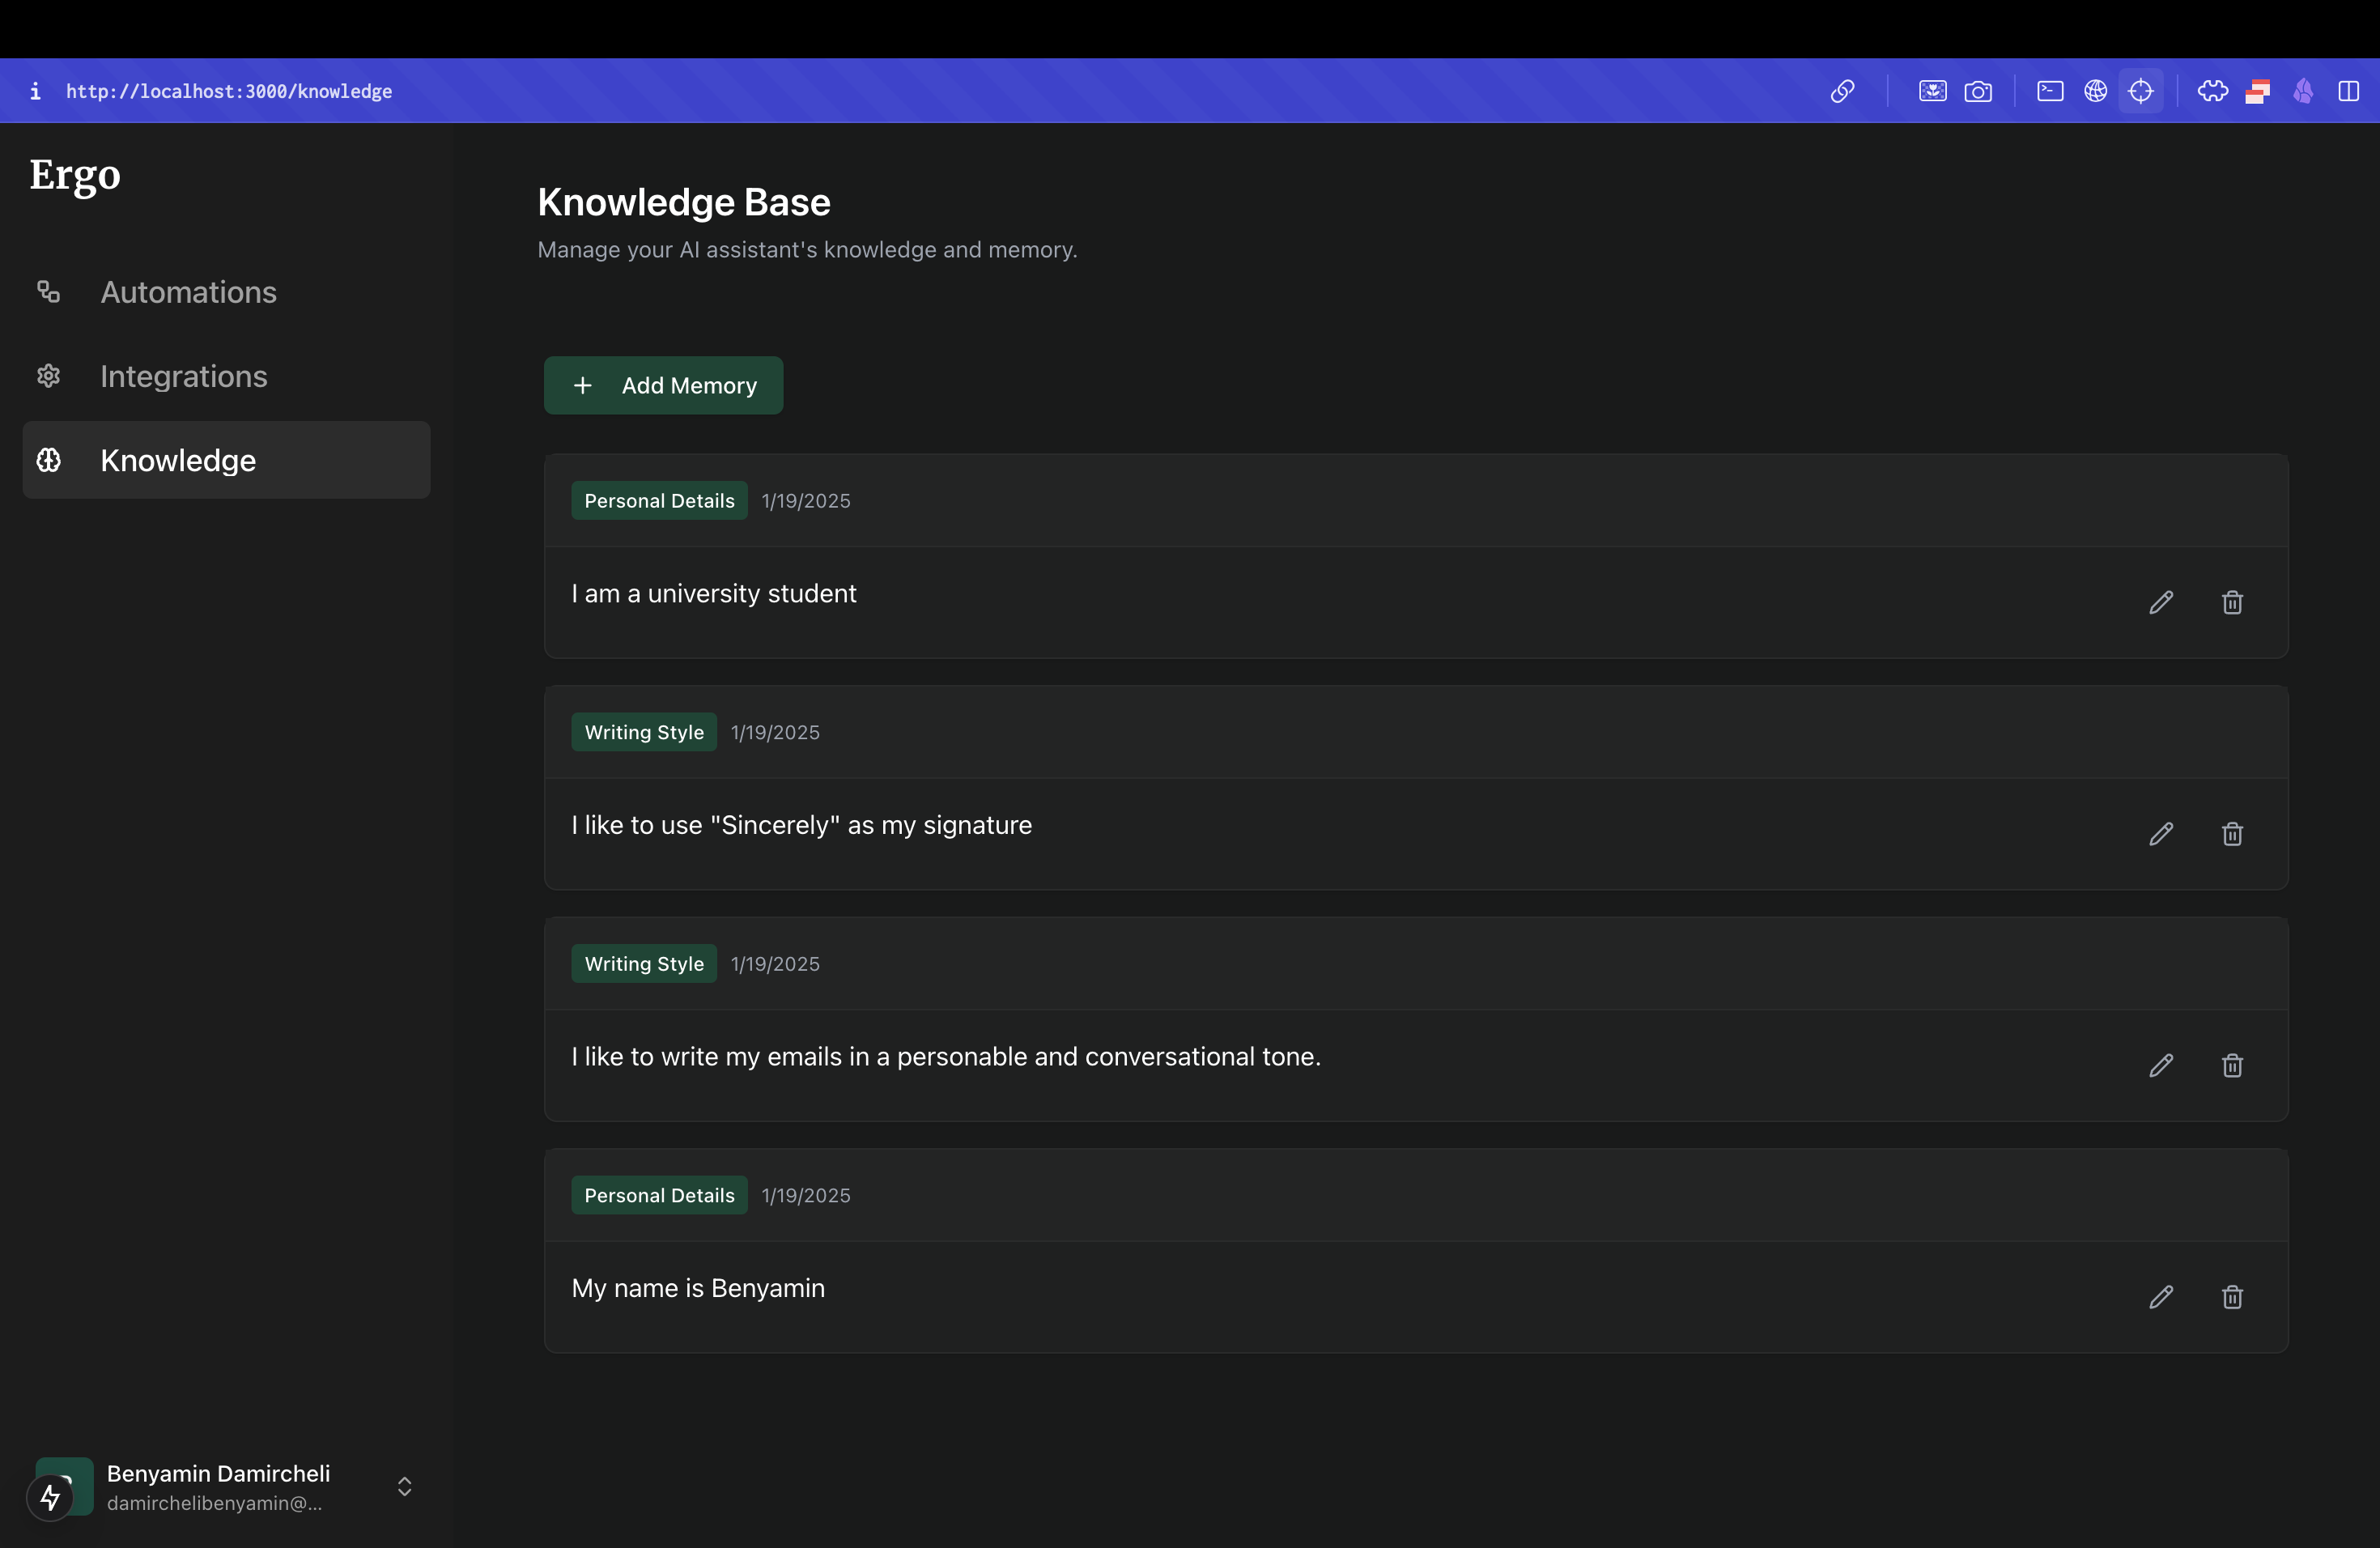Screen dimensions: 2380x1548
Task: Toggle the crosshair element inspector
Action: (2141, 91)
